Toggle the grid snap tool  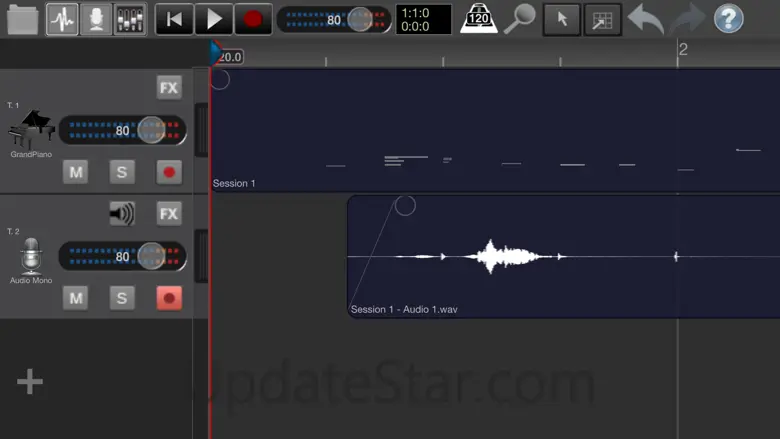click(x=602, y=19)
